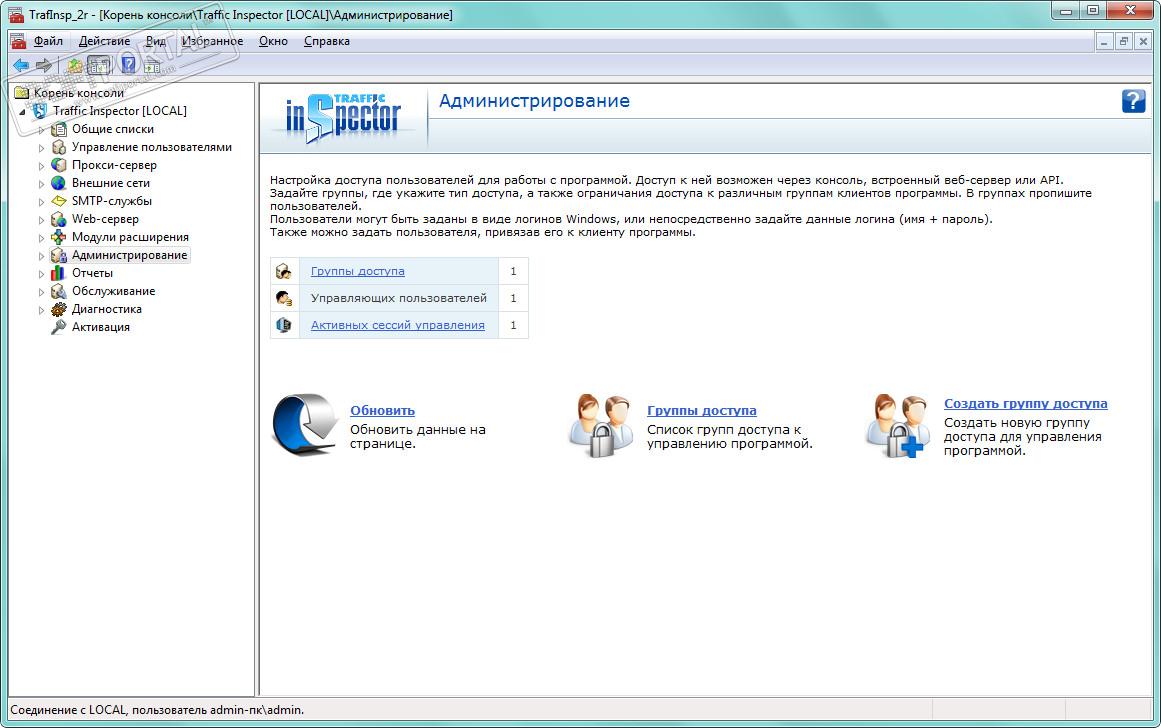
Task: Click the count value in the Управляющих пользователей row
Action: coord(513,298)
